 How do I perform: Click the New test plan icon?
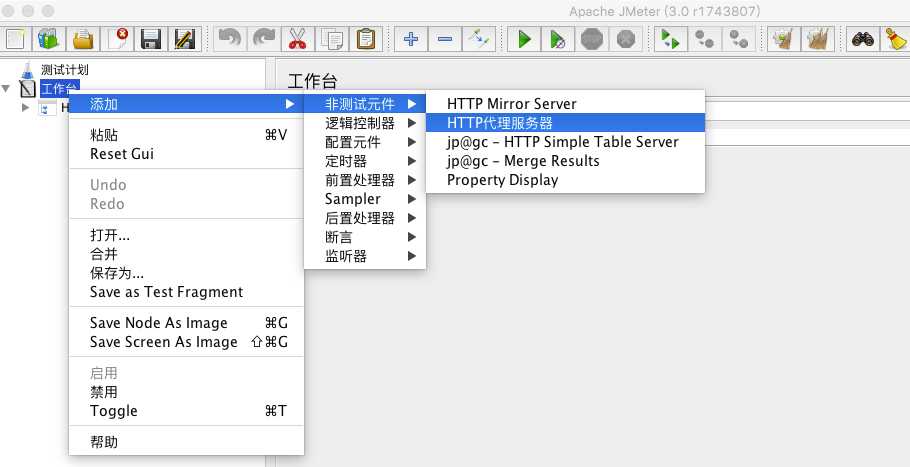point(15,39)
